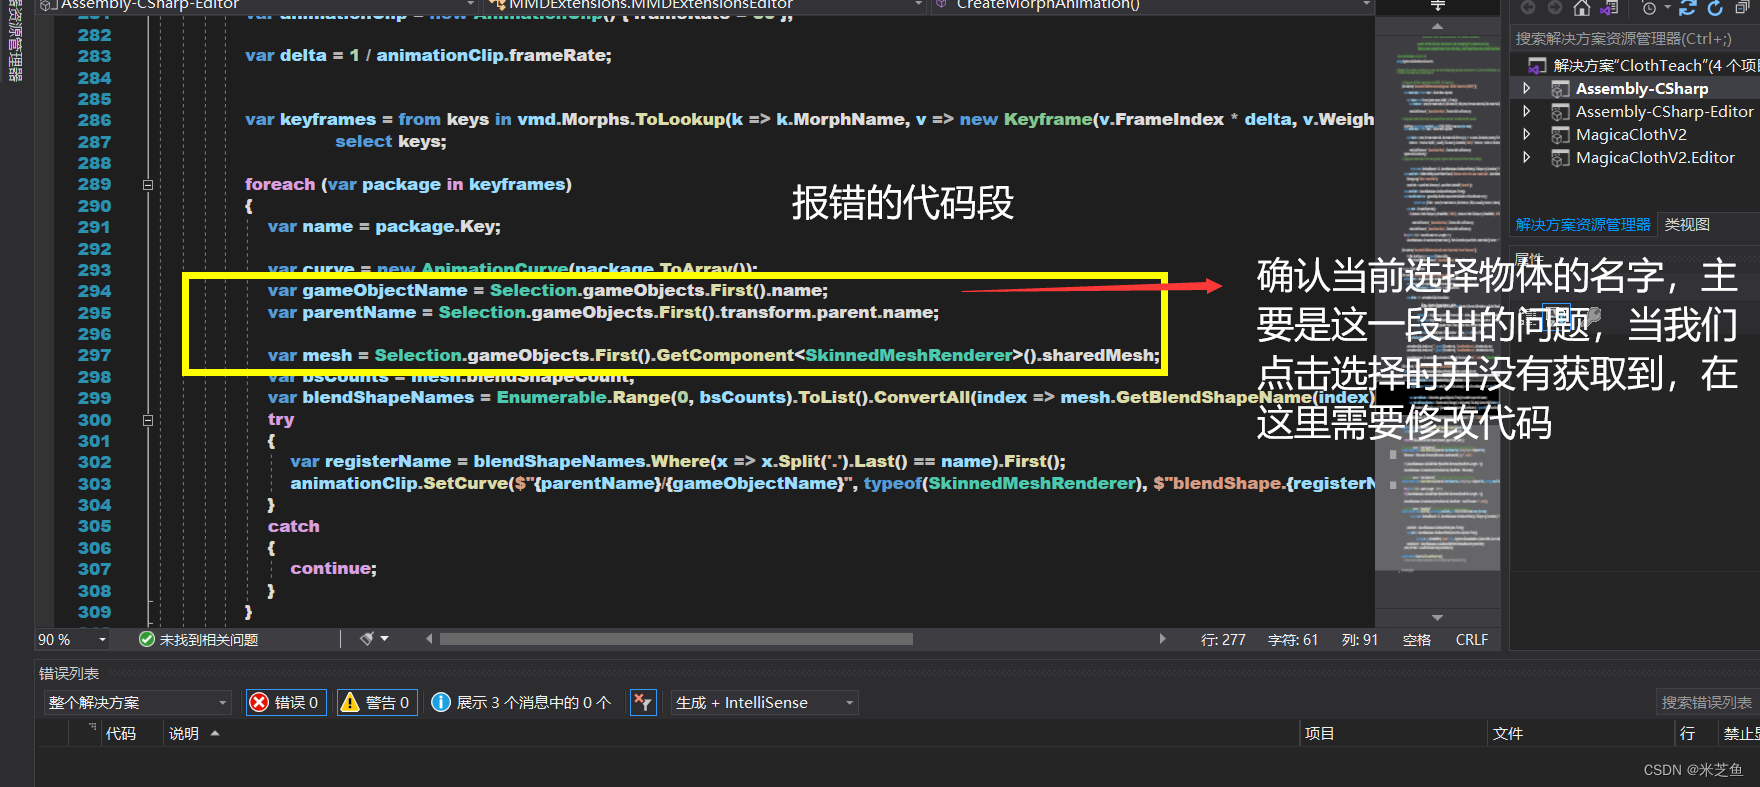Screen dimensions: 1760x787
Task: Click line number 294 in the gutter
Action: (95, 291)
